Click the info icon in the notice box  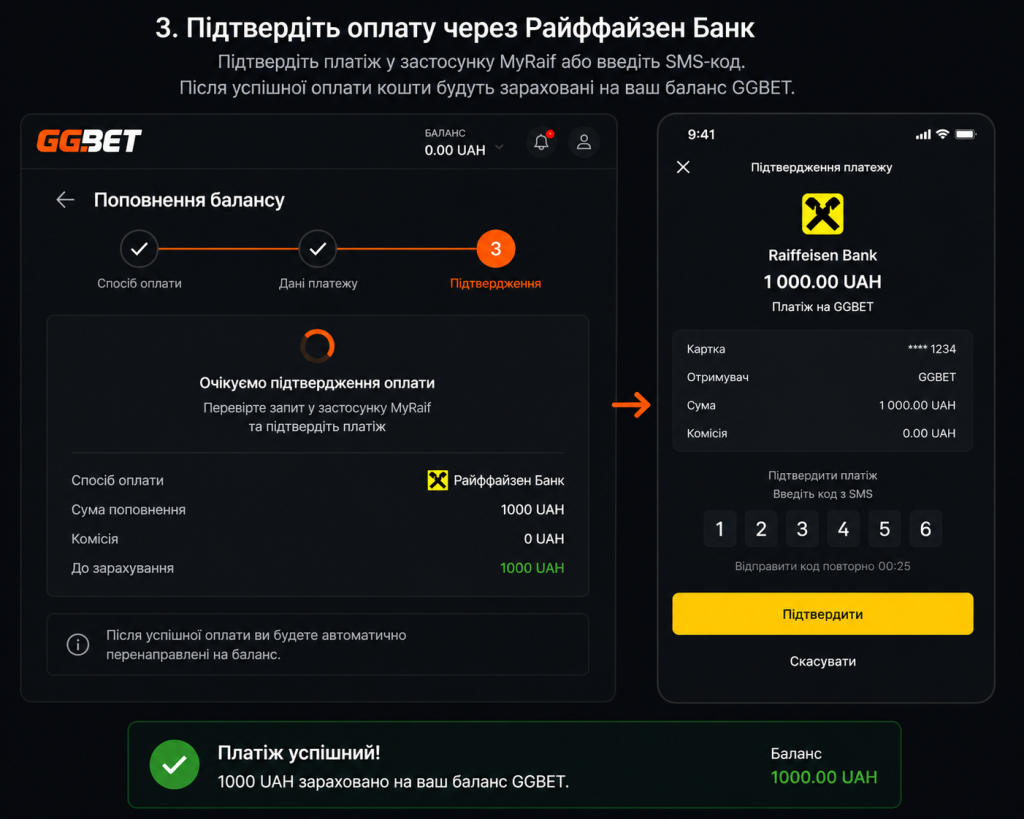(78, 645)
